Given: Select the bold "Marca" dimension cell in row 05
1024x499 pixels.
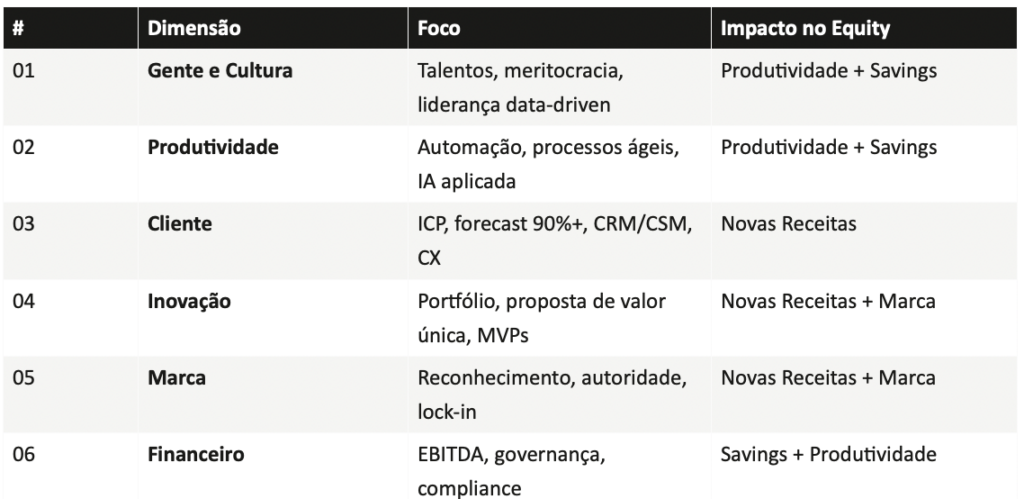Looking at the screenshot, I should click(x=175, y=378).
